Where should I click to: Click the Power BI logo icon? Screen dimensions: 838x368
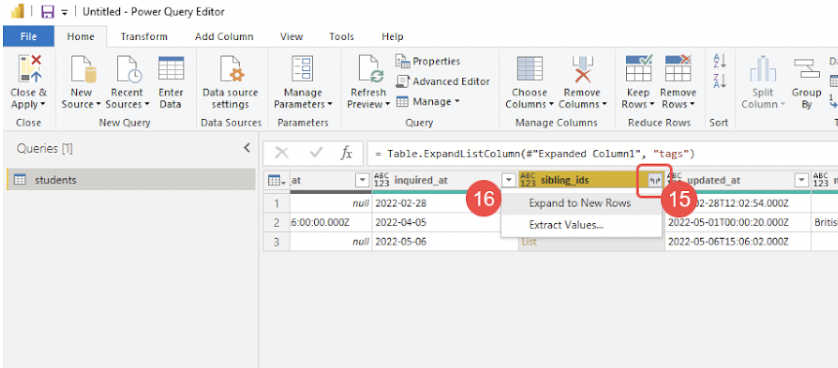[x=17, y=11]
